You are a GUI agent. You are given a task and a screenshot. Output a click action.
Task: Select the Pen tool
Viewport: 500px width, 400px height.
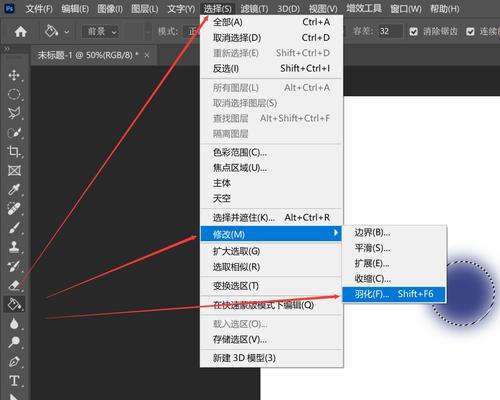[x=14, y=361]
